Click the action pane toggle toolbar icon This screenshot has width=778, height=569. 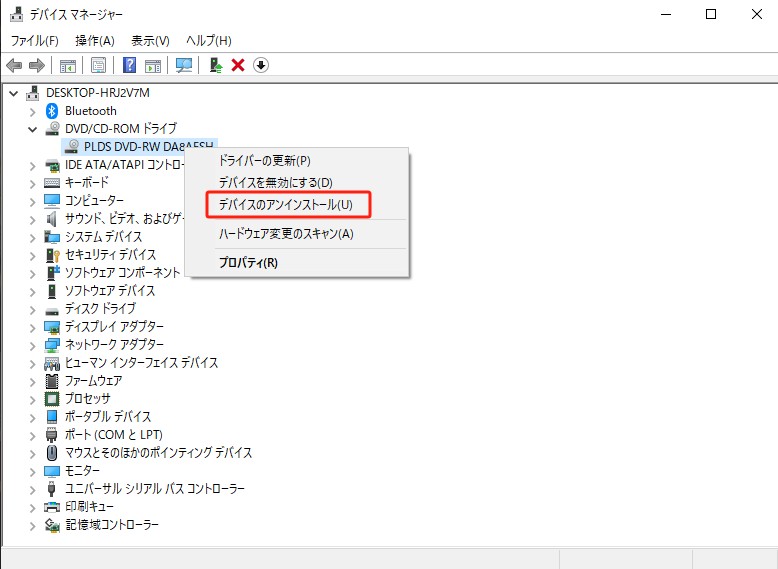pyautogui.click(x=153, y=65)
